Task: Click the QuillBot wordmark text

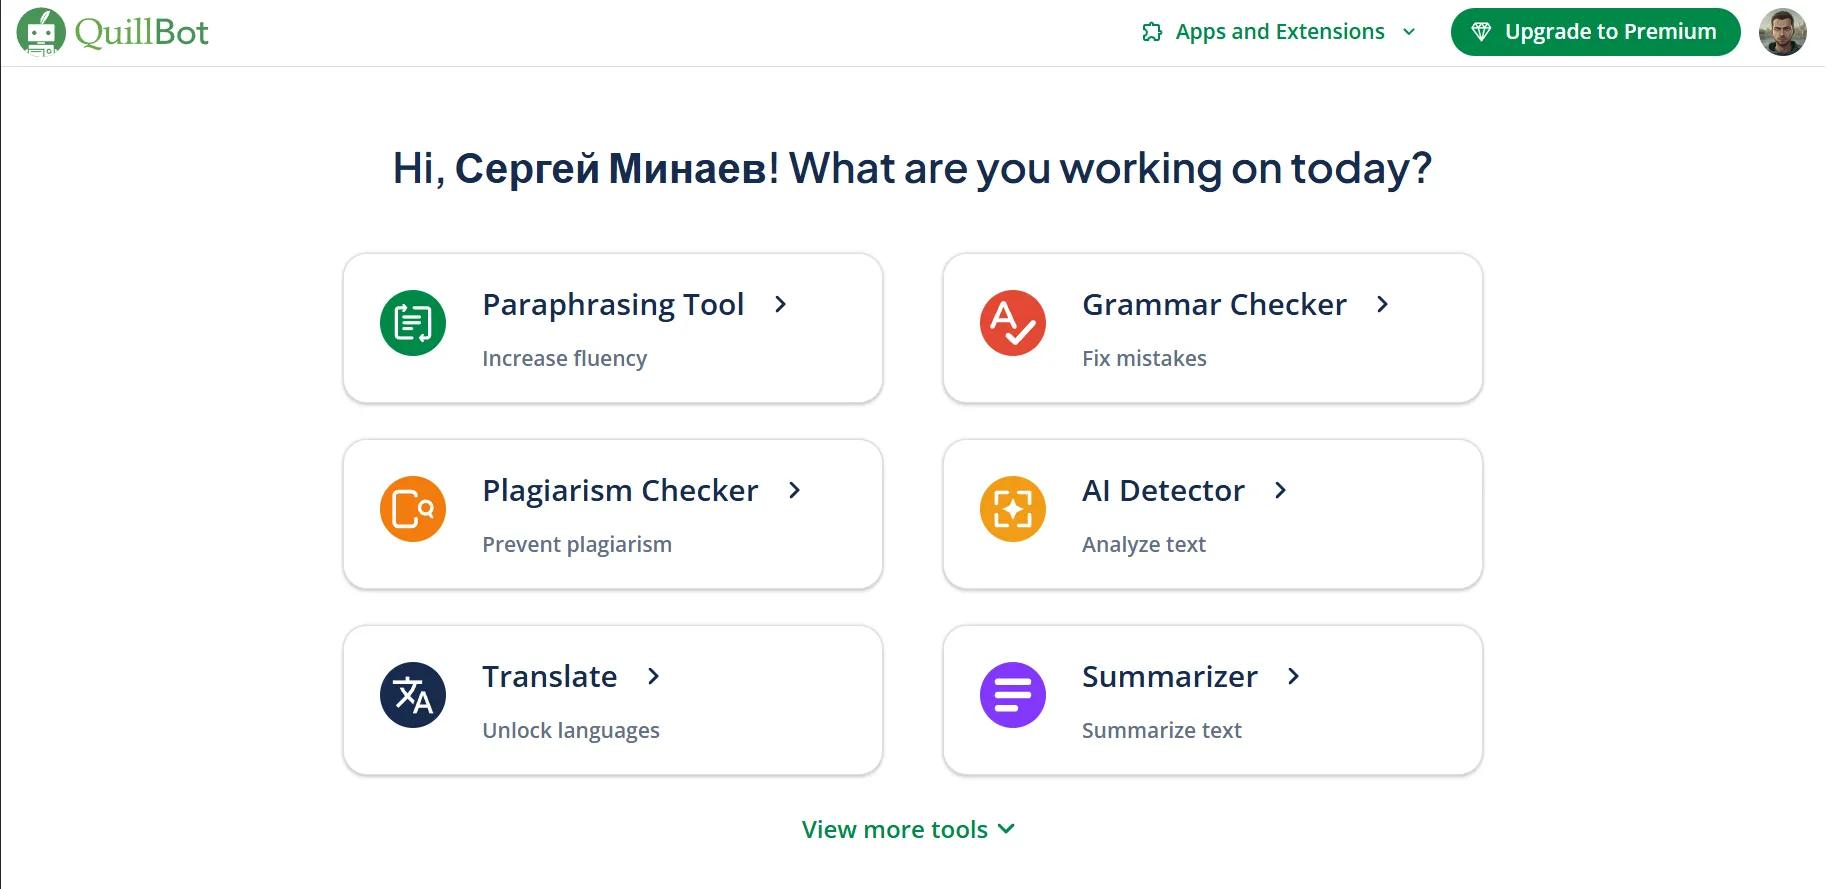Action: coord(142,33)
